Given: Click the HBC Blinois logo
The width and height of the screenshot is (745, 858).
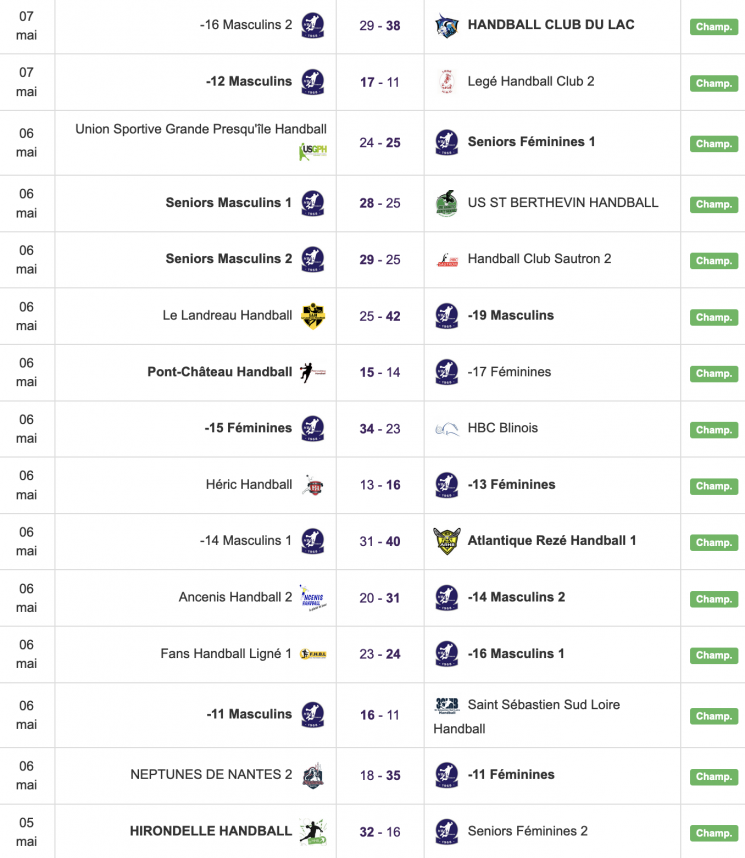Looking at the screenshot, I should [446, 429].
